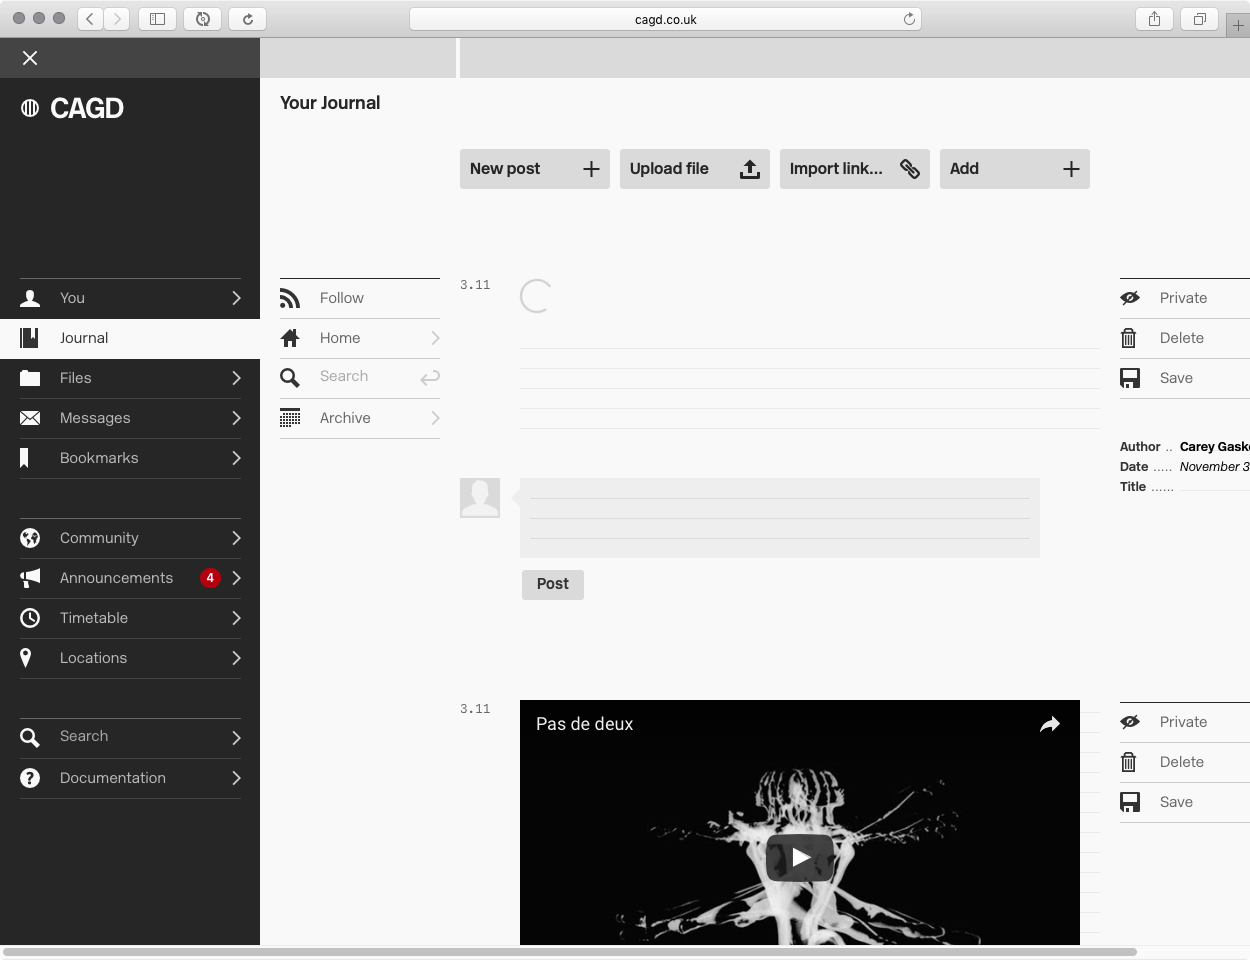Submit journal search with return arrow
1250x960 pixels.
coord(430,378)
